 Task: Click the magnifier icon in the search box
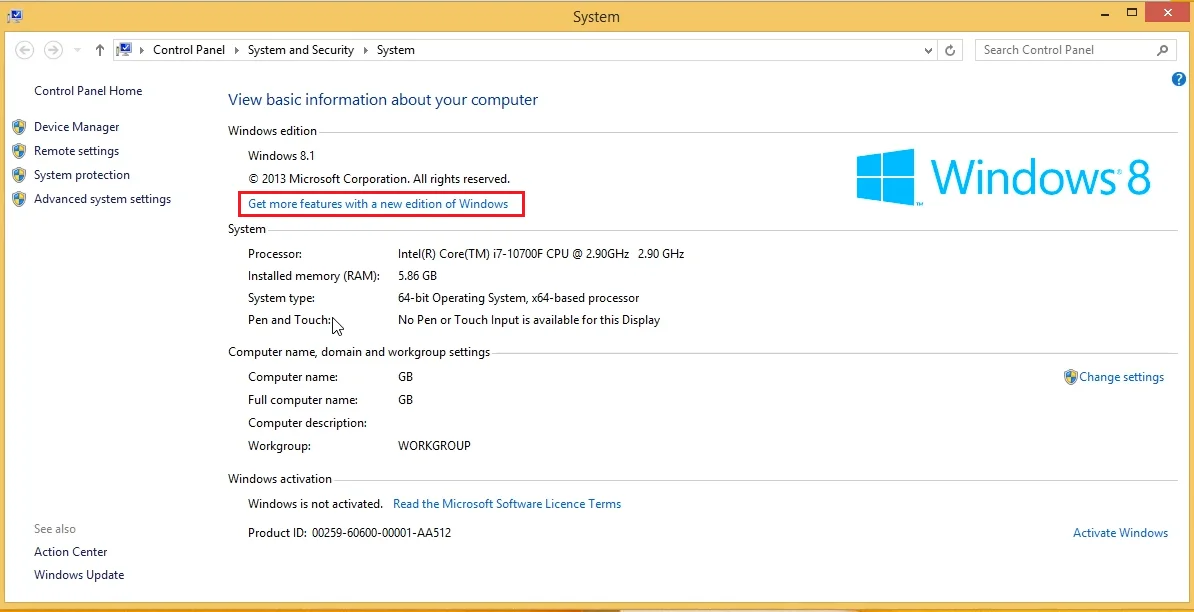pos(1162,50)
